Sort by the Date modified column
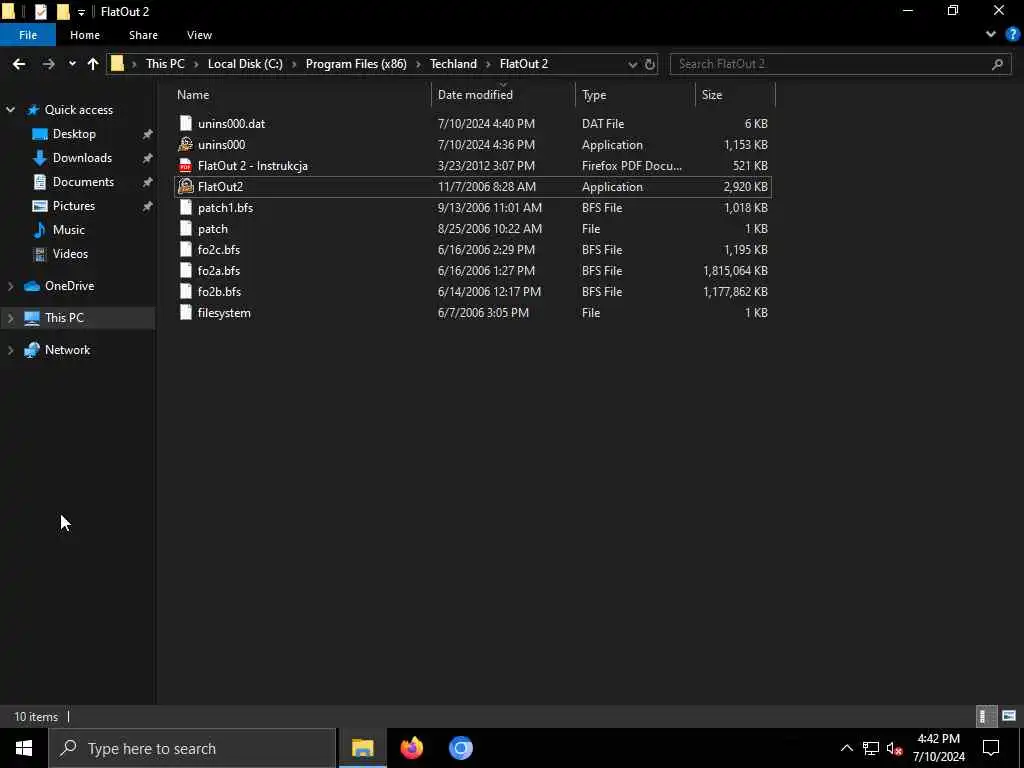The image size is (1024, 768). point(475,95)
